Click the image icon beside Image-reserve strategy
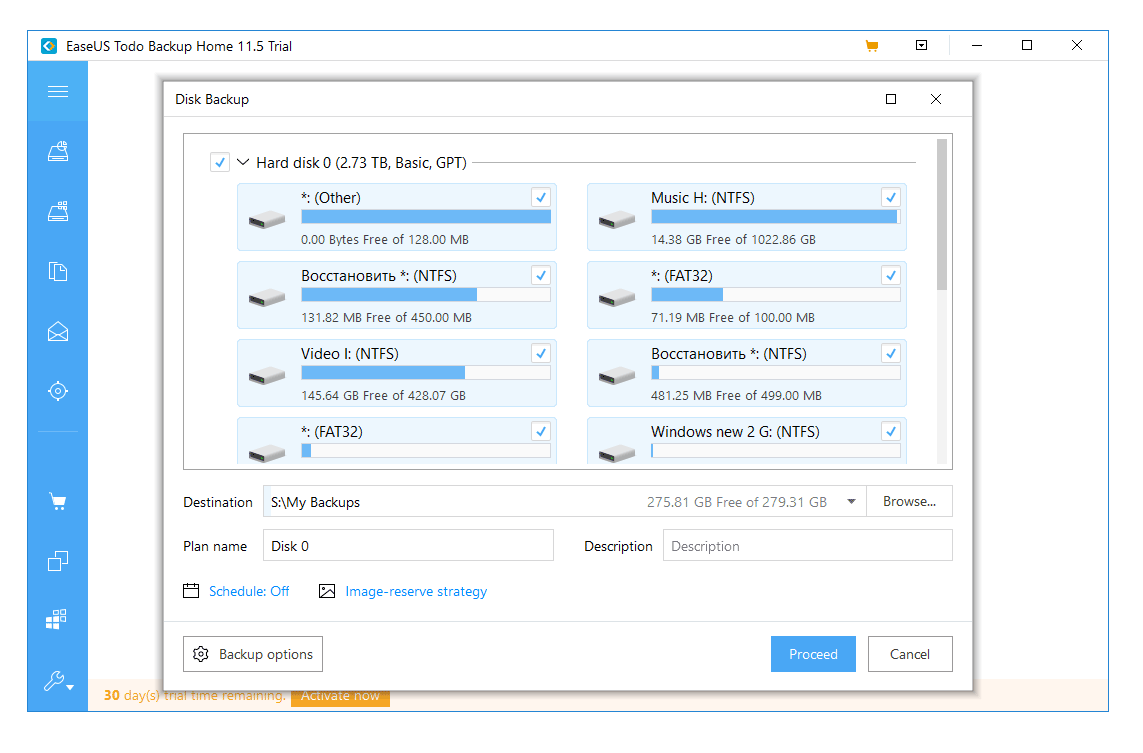Image resolution: width=1143 pixels, height=753 pixels. click(x=327, y=591)
